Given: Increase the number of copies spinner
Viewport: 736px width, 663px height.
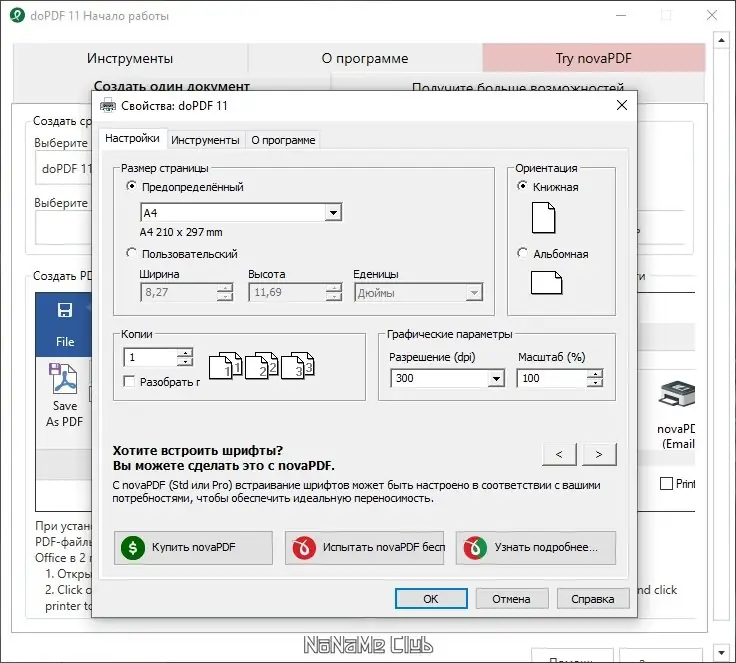Looking at the screenshot, I should [185, 353].
